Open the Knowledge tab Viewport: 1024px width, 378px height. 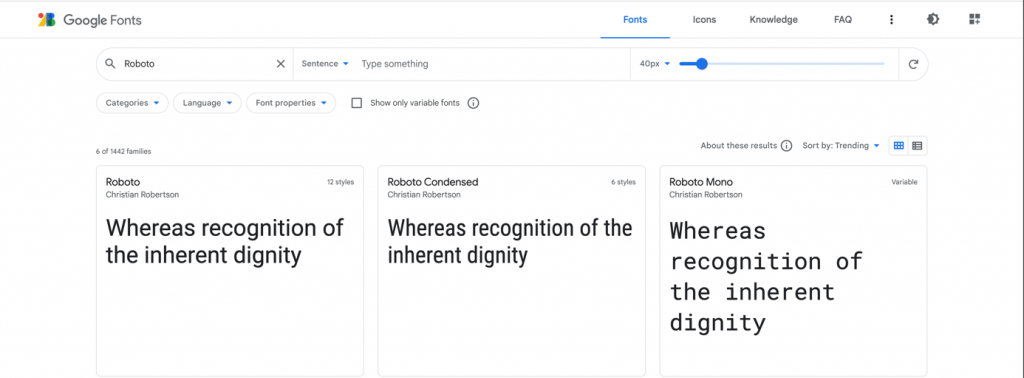tap(773, 20)
